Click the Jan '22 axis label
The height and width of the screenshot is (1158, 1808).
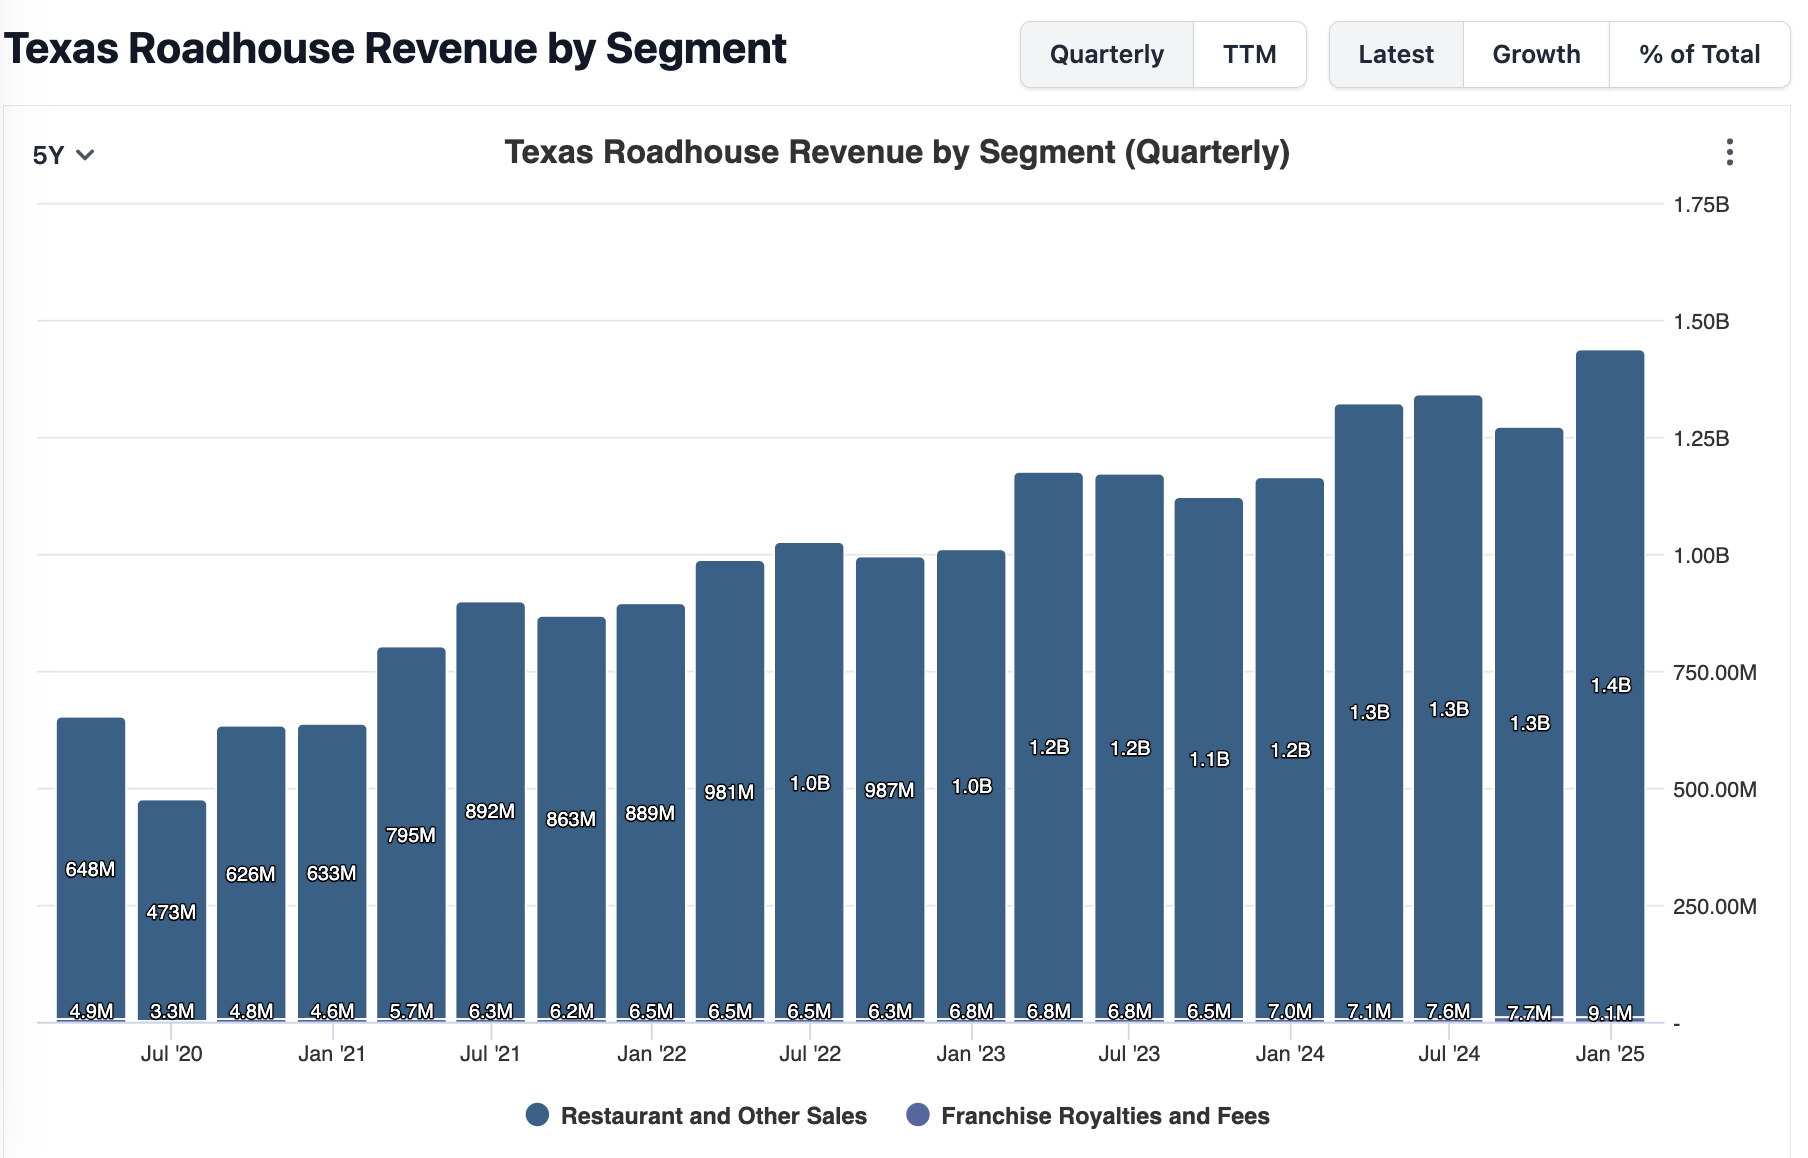click(651, 1053)
